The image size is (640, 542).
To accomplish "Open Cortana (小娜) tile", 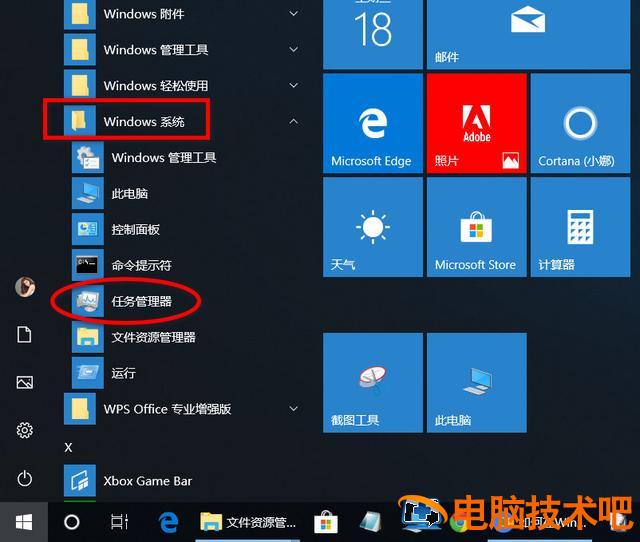I will coord(580,123).
